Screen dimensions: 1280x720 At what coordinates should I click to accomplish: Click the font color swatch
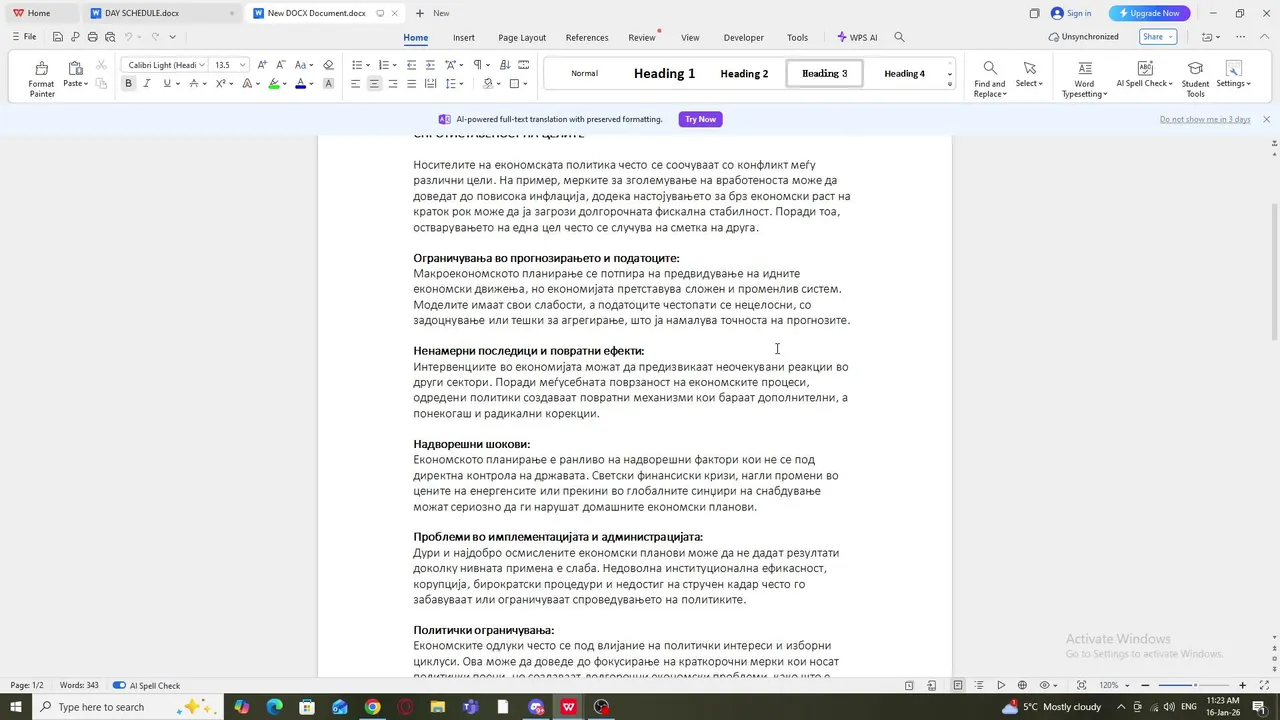(300, 84)
